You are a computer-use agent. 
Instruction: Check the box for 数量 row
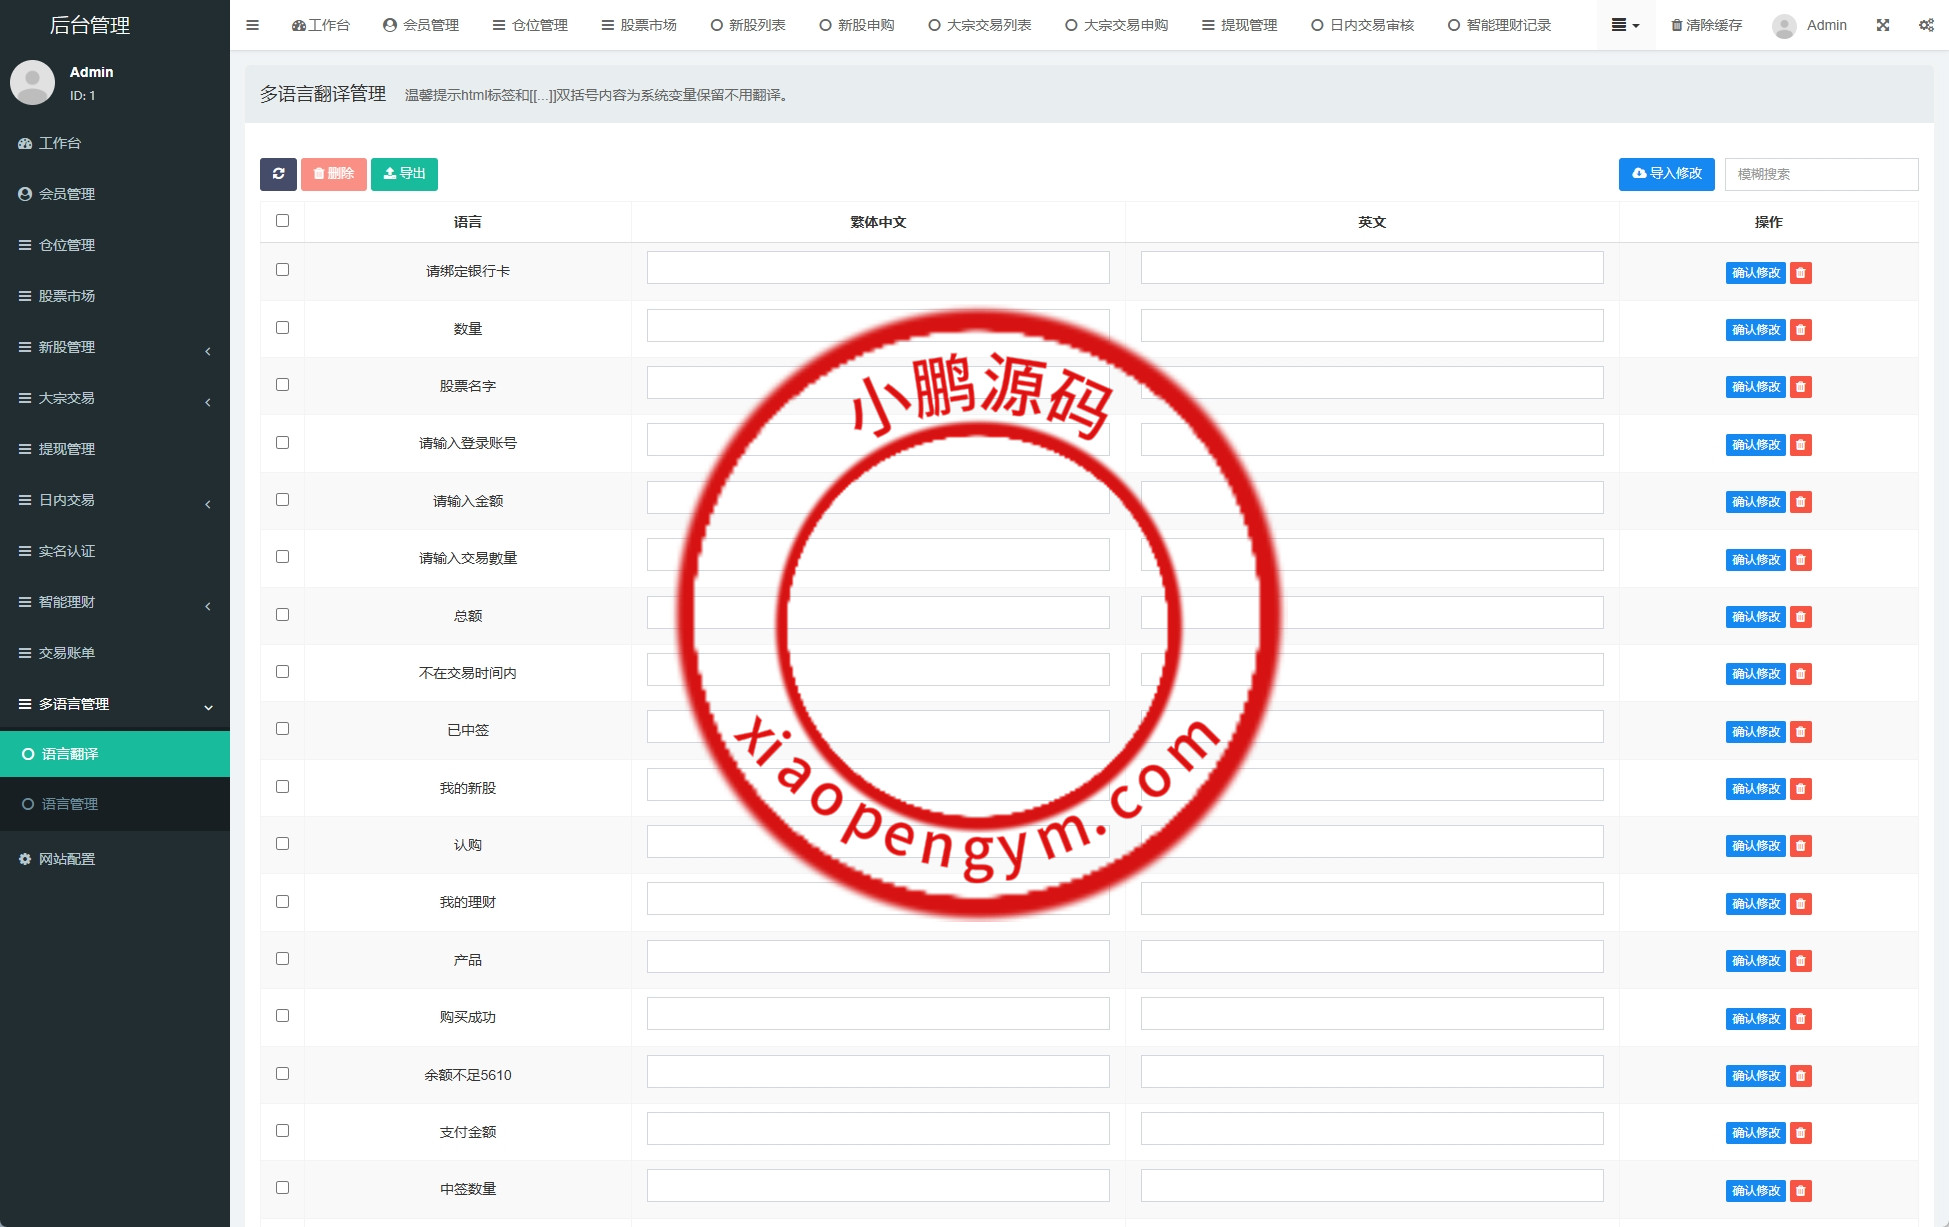click(x=282, y=327)
